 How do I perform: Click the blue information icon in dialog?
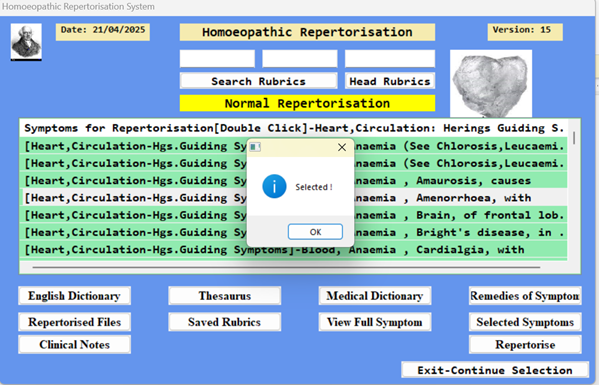coord(274,186)
